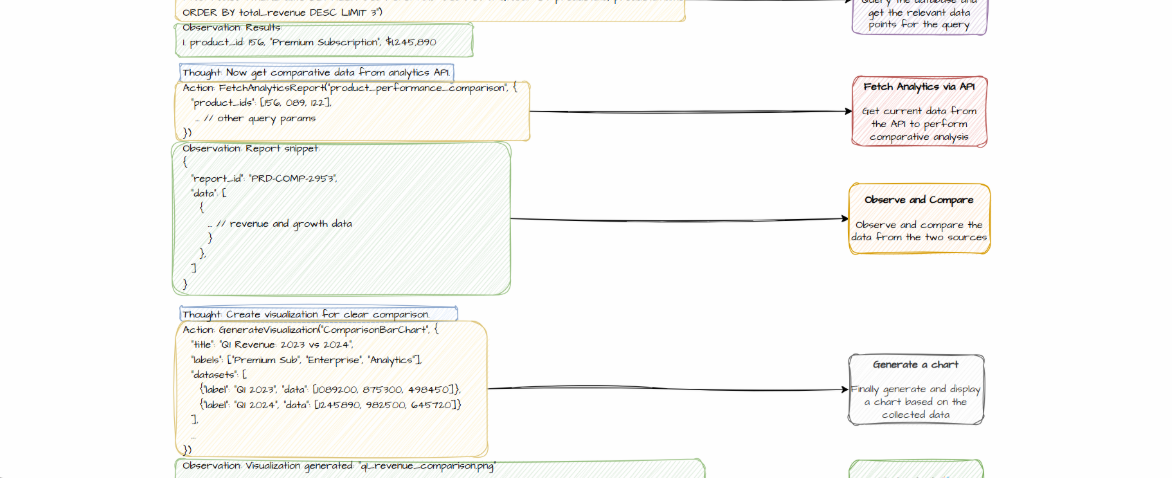1172x478 pixels.
Task: Click the "report_id: PRD-COMP-2953" line
Action: (264, 179)
